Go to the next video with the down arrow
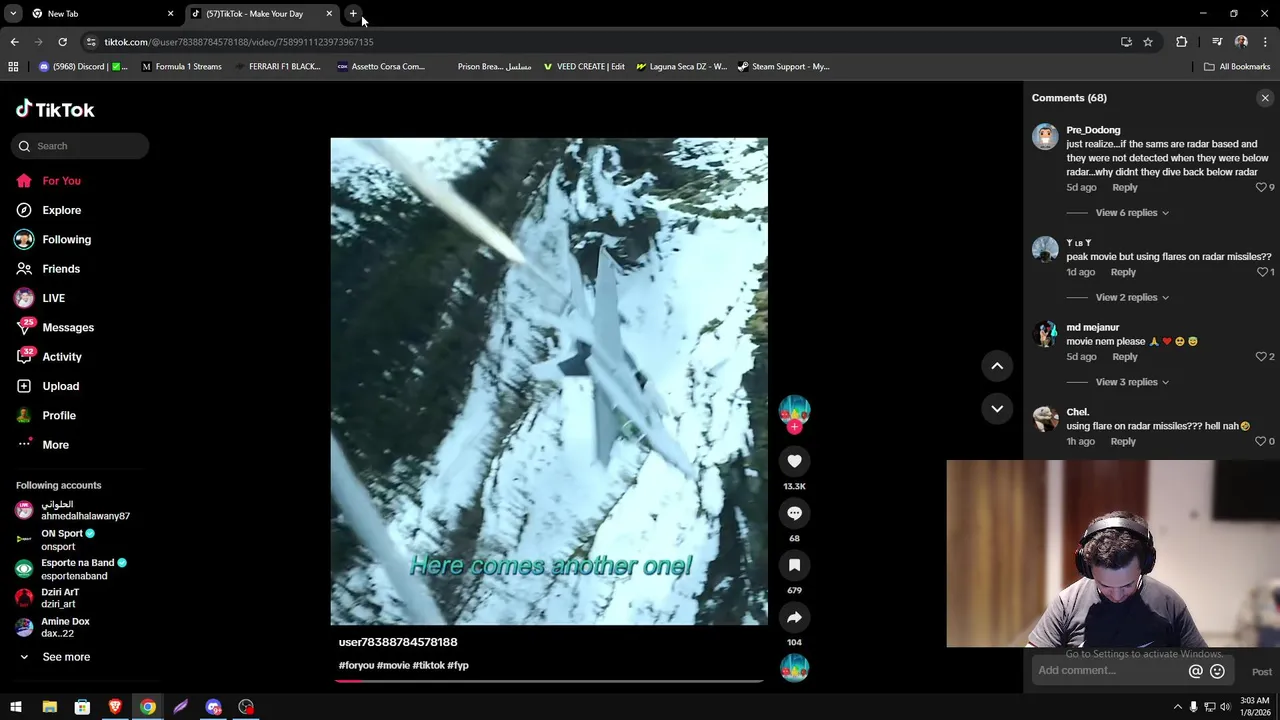This screenshot has width=1280, height=720. coord(997,408)
